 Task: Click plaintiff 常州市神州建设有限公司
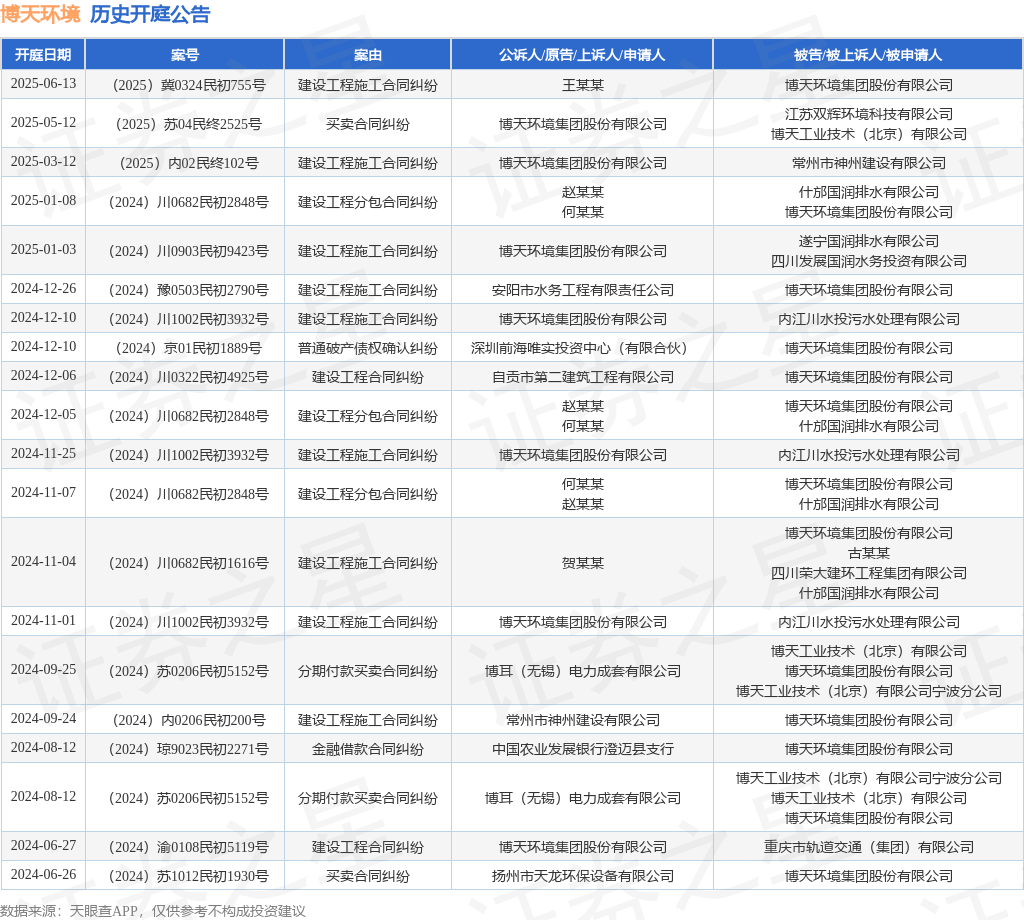pos(583,720)
